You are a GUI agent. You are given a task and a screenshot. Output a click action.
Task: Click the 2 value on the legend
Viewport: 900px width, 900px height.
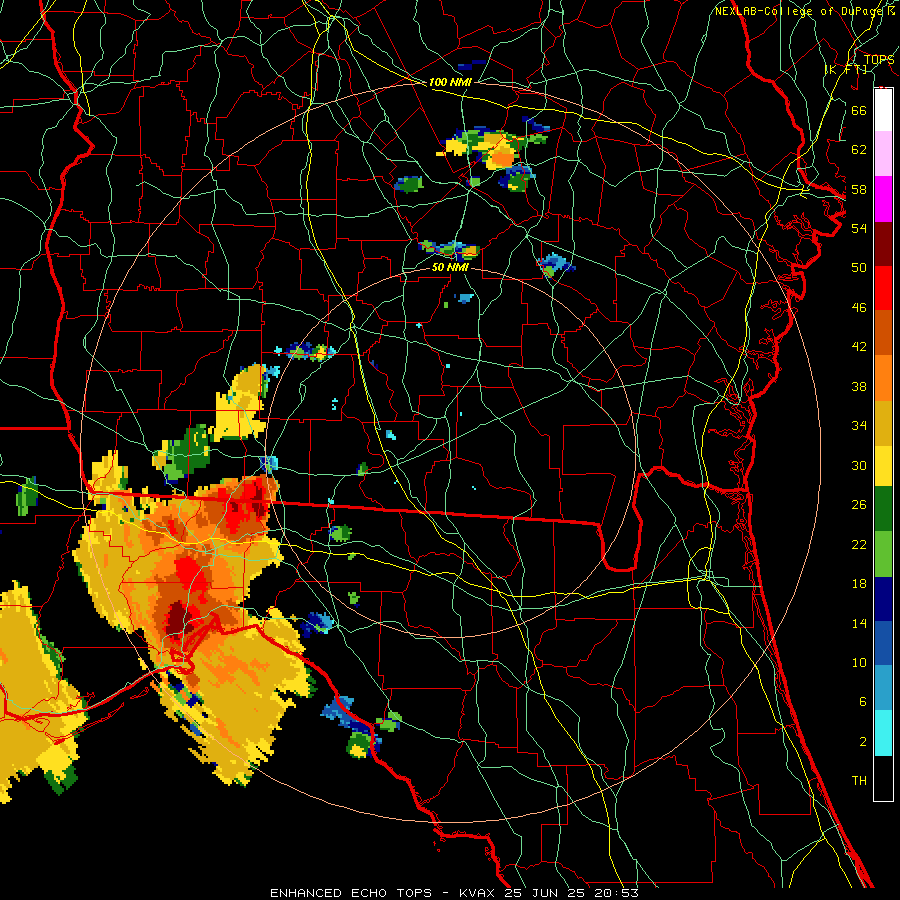tap(862, 742)
